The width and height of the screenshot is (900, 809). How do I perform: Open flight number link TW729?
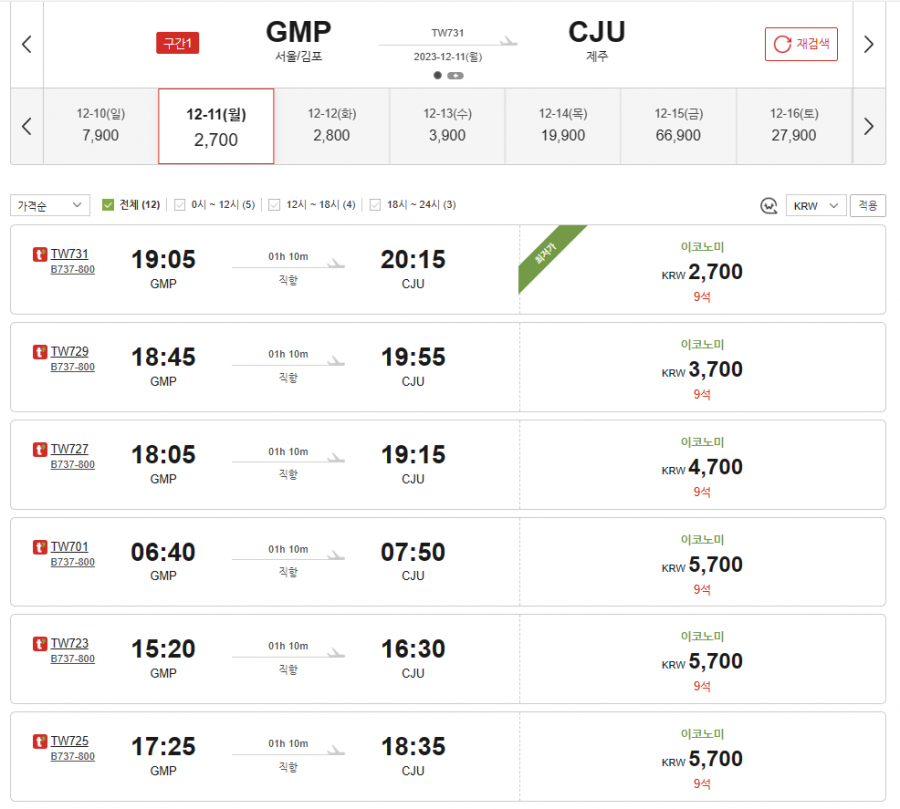pyautogui.click(x=70, y=351)
